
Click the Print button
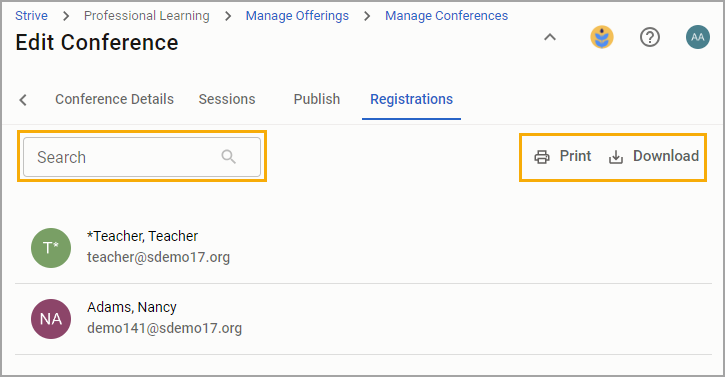[x=563, y=156]
